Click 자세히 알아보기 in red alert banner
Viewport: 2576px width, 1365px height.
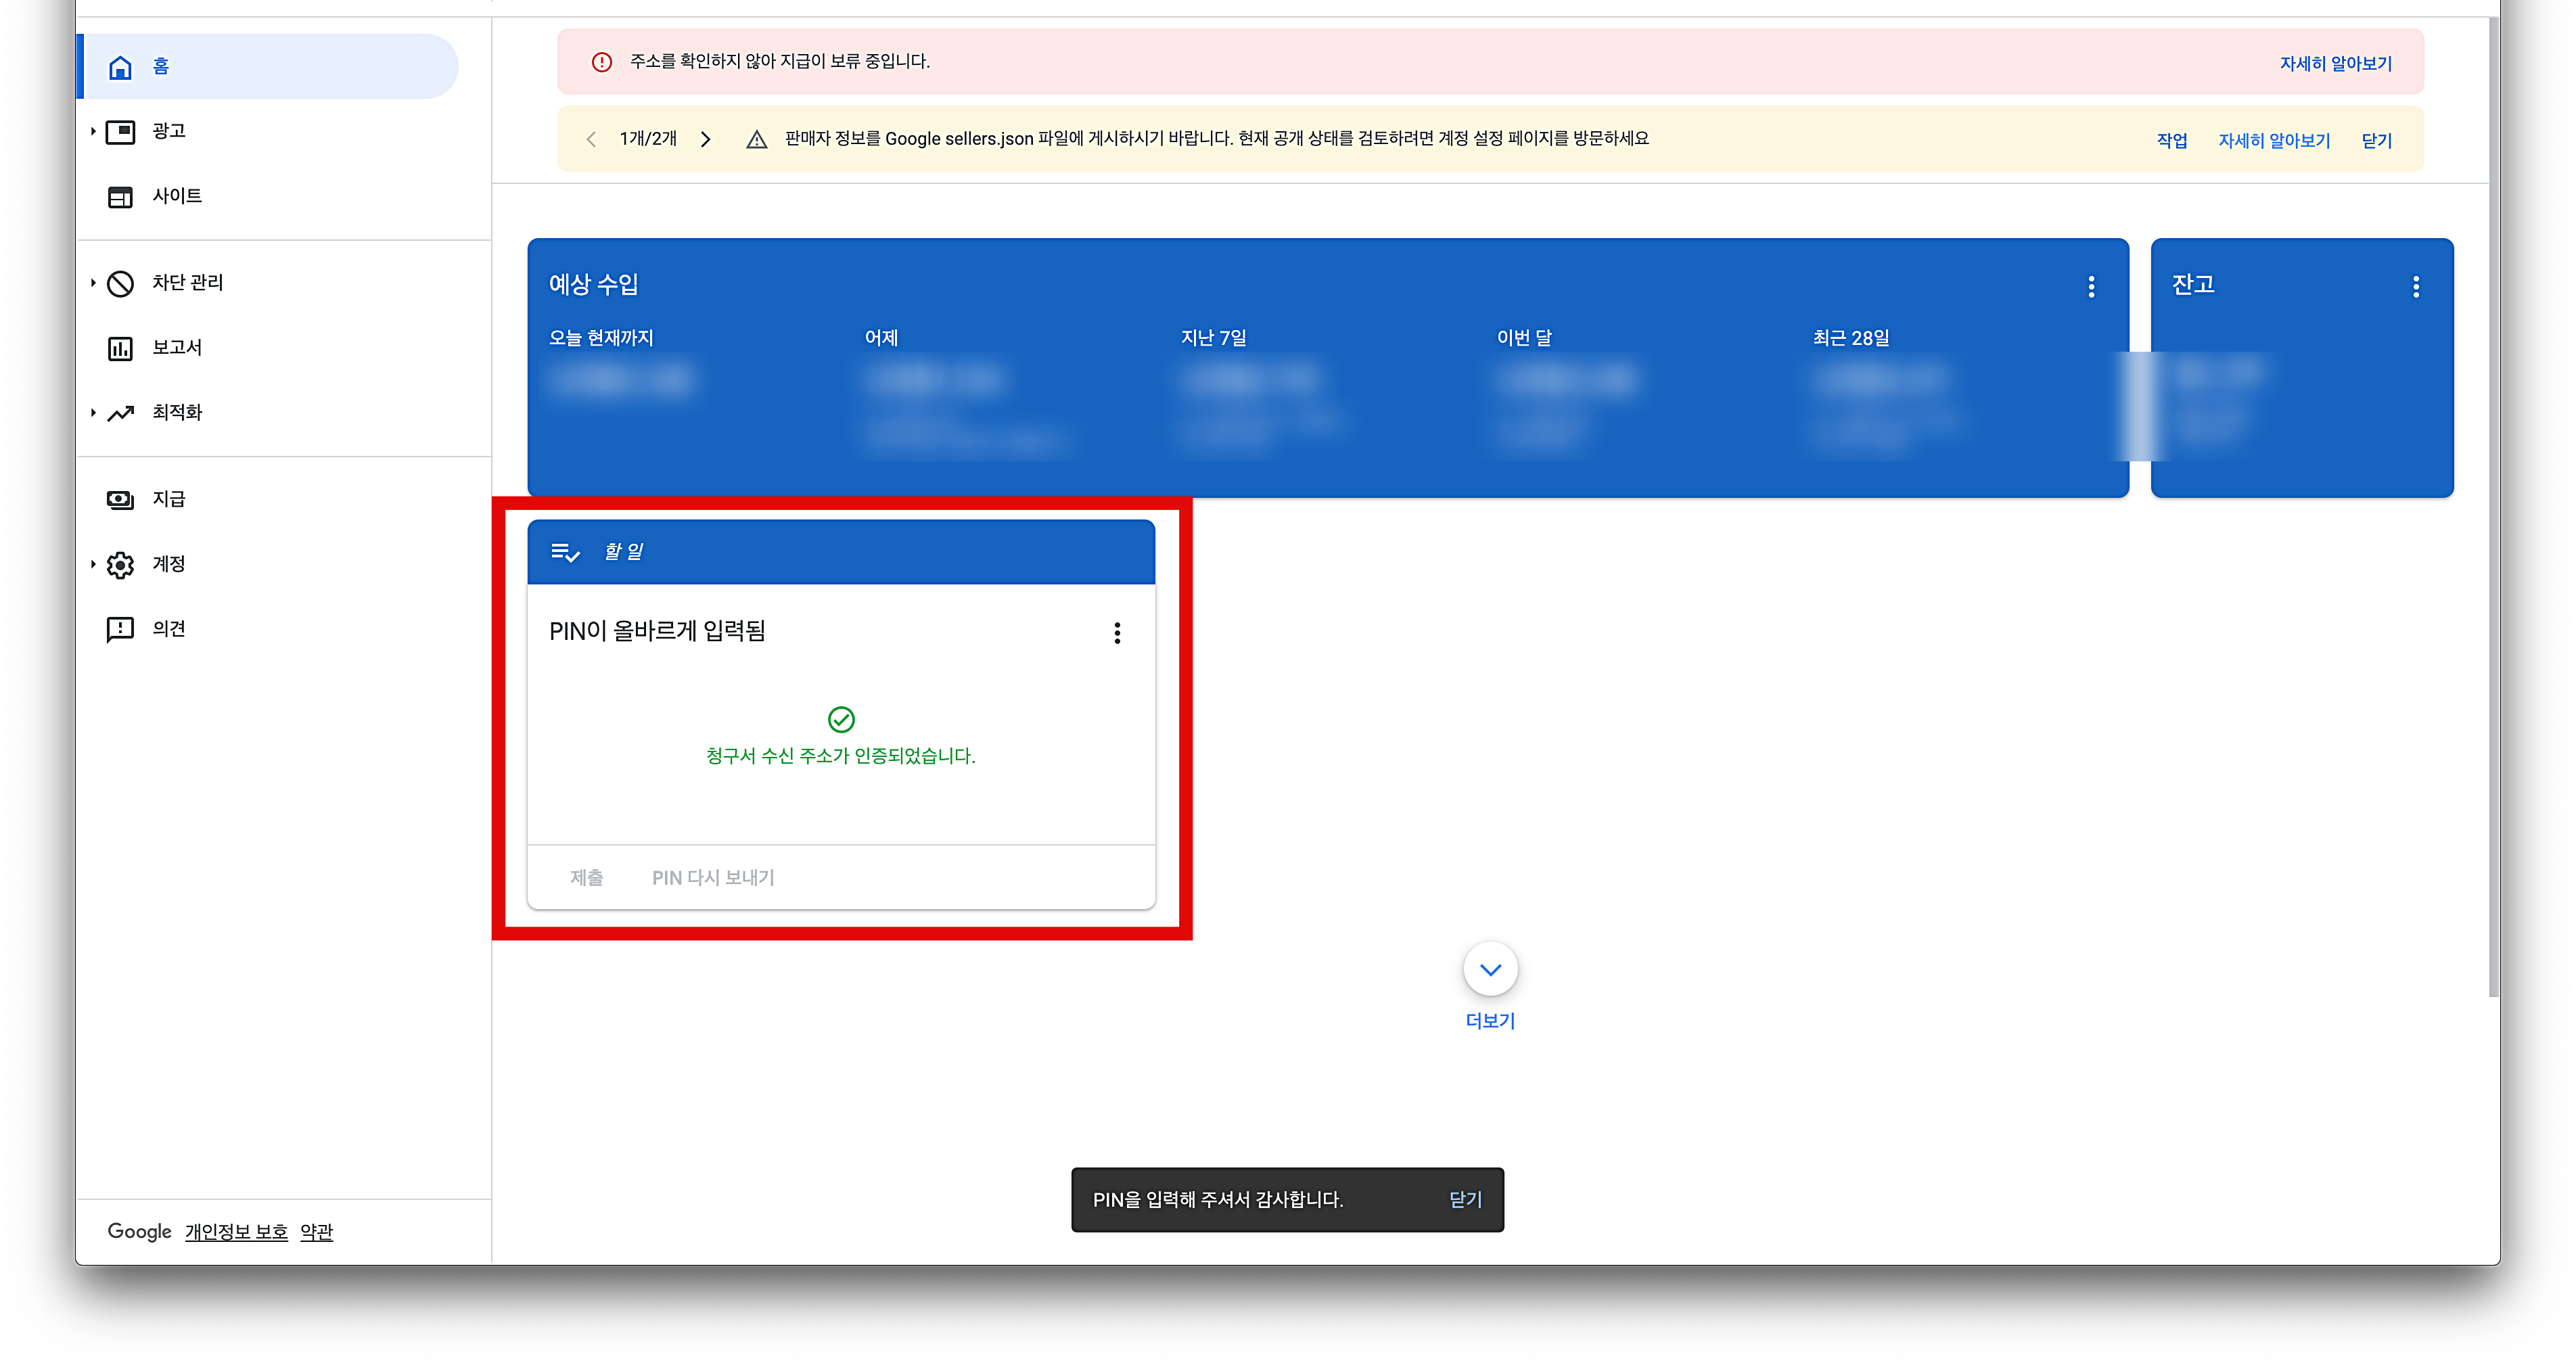click(x=2335, y=64)
